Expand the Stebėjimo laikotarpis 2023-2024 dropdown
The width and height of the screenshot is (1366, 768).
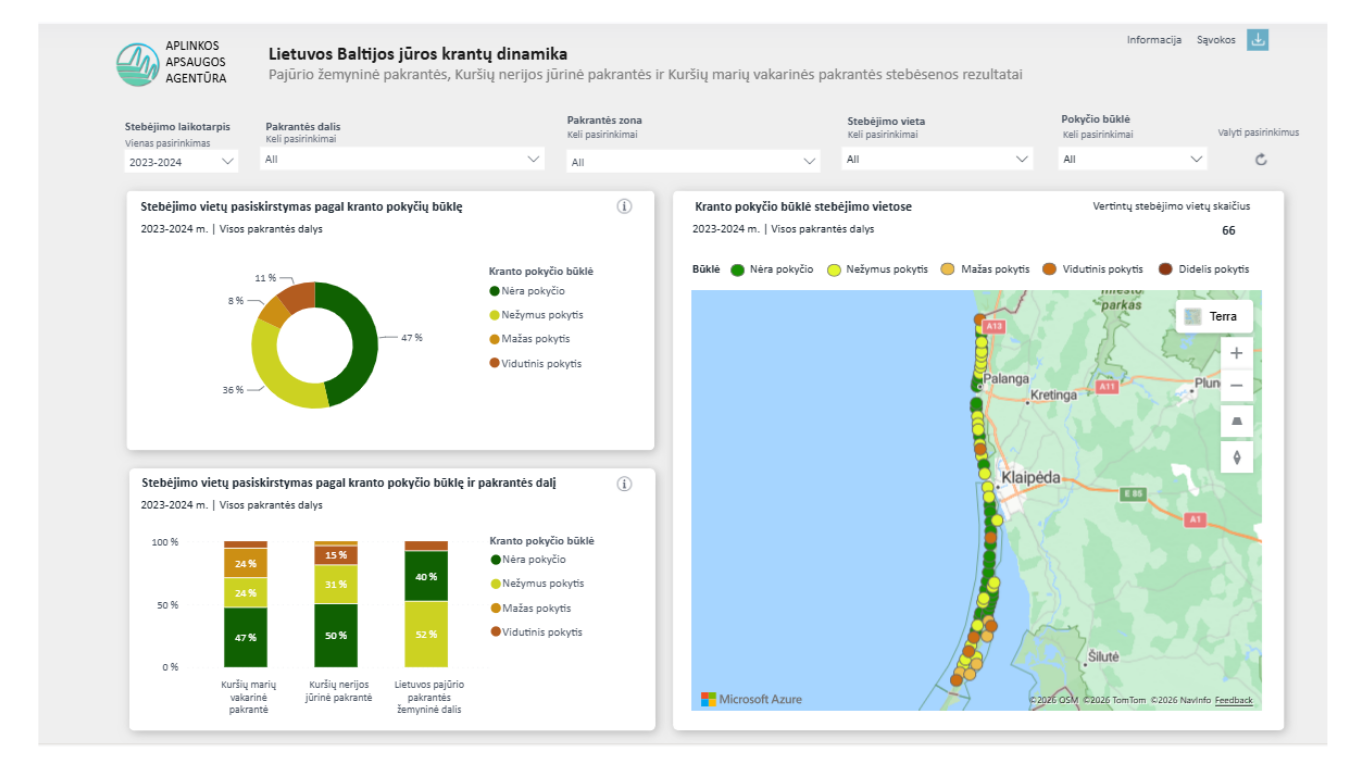(182, 161)
